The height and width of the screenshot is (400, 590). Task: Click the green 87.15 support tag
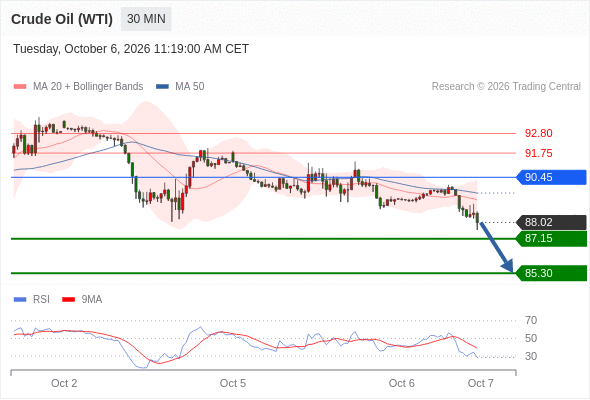[x=551, y=239]
